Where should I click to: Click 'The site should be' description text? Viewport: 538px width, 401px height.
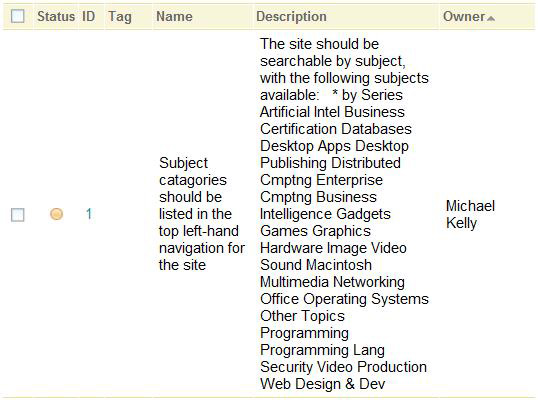click(x=319, y=44)
